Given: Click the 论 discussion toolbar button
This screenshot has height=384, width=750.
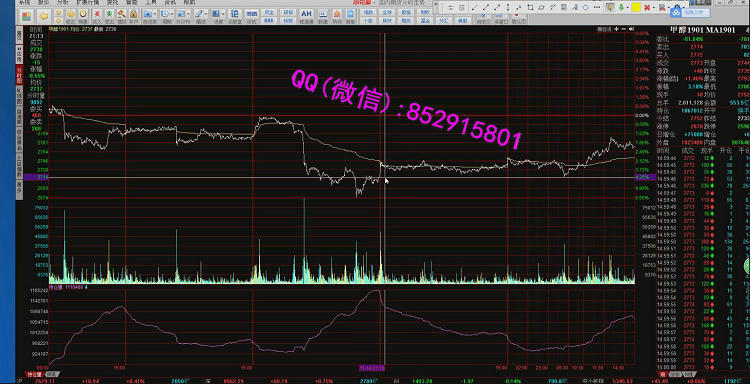Looking at the screenshot, I should point(234,13).
